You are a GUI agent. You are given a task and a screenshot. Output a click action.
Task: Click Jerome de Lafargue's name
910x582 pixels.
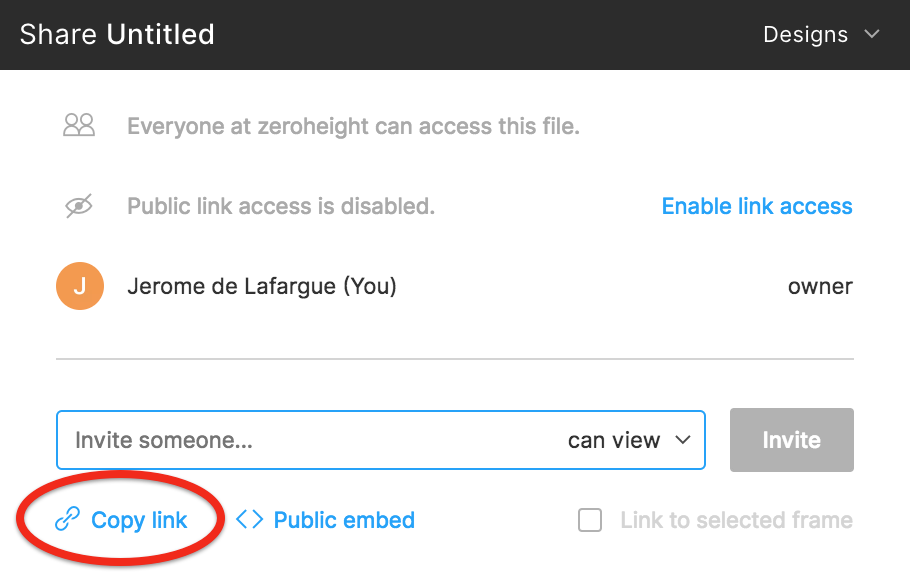pos(262,287)
